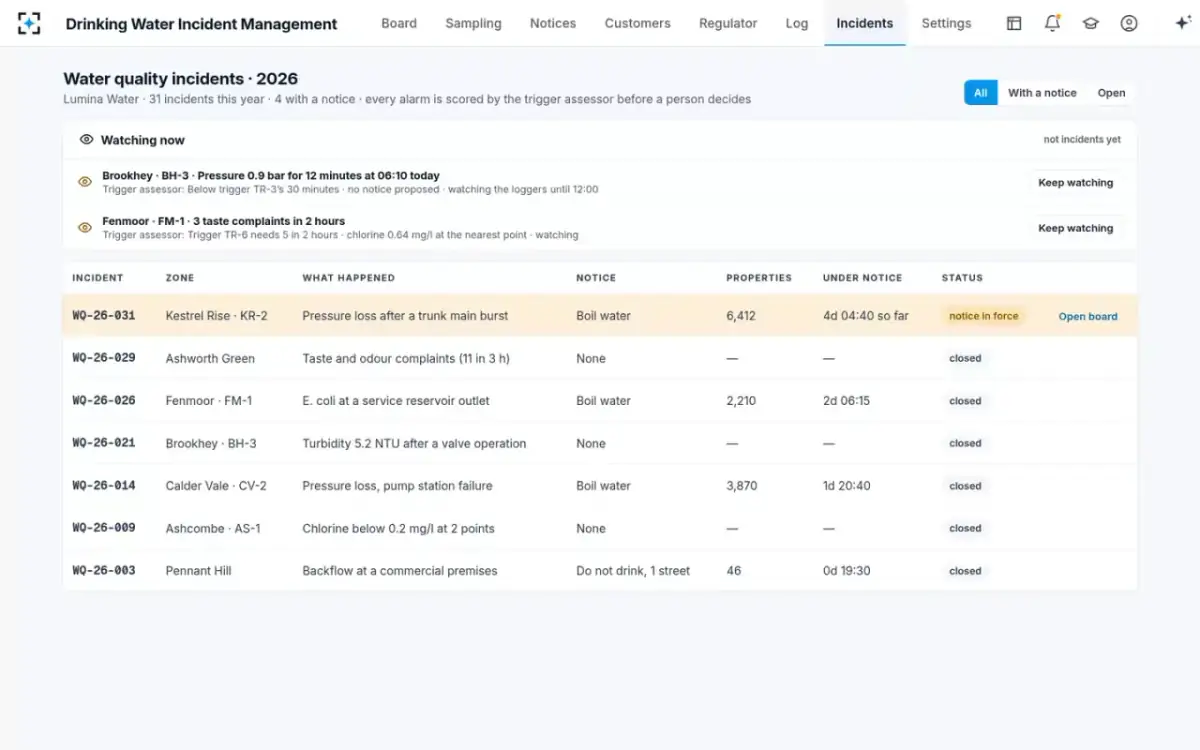Viewport: 1200px width, 750px height.
Task: Click the eye icon beside Watching now
Action: (87, 140)
